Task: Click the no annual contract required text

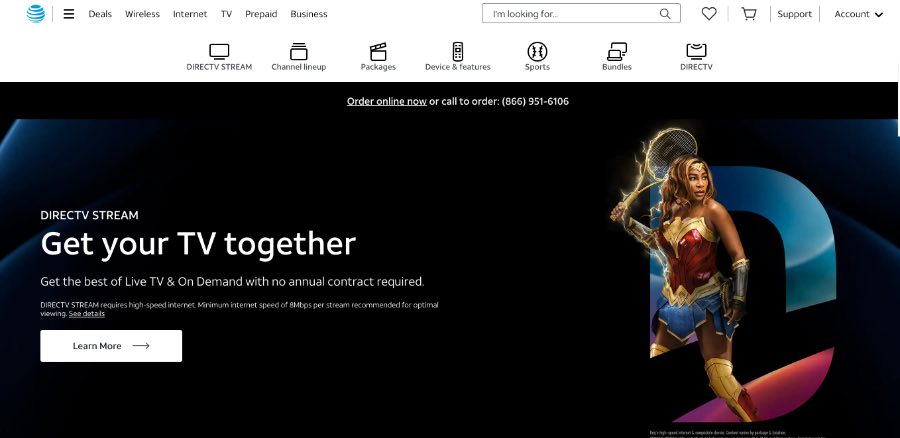Action: click(x=350, y=281)
